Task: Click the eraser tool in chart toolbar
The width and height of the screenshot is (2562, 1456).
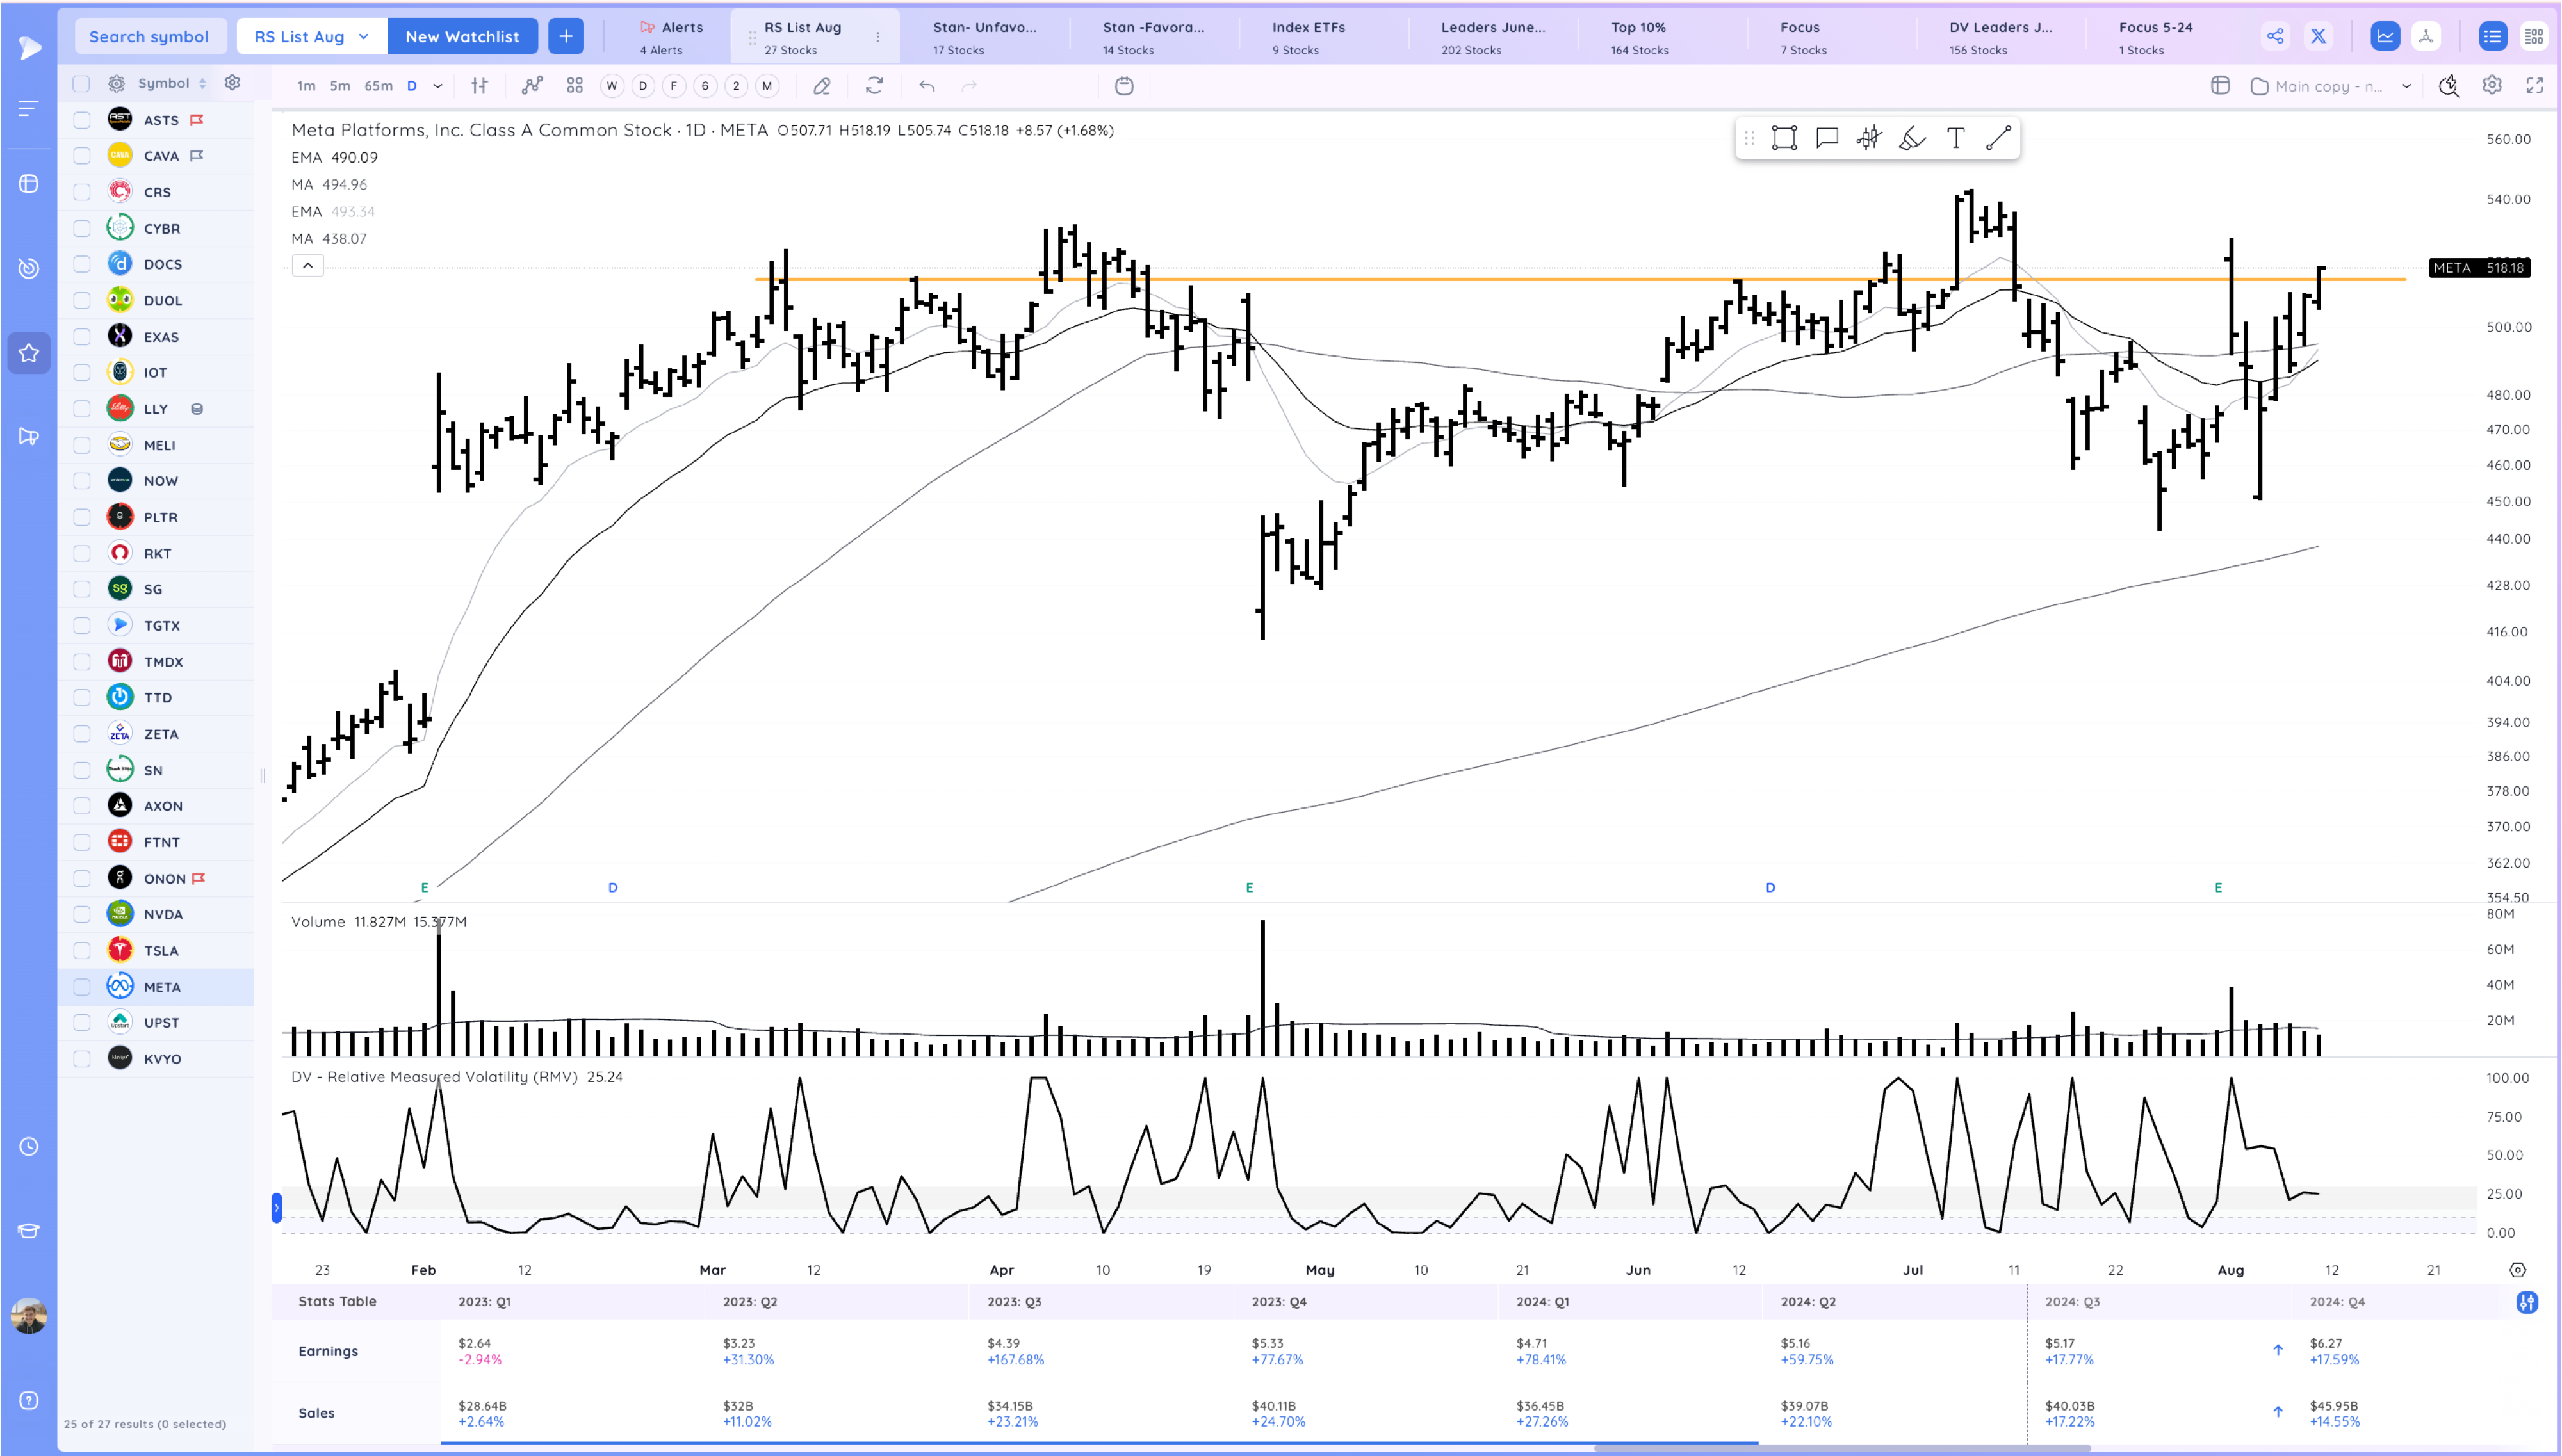Action: tap(822, 86)
